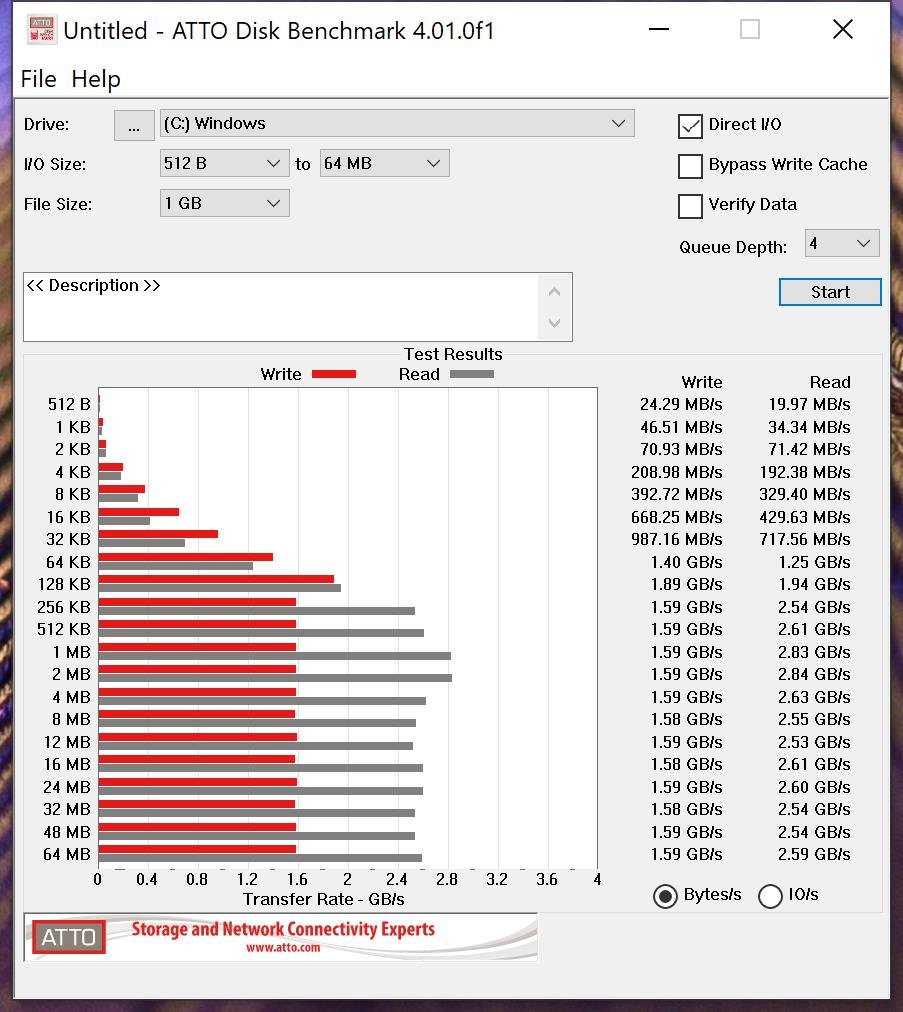Screen dimensions: 903x1012
Task: Click the red Write legend swatch
Action: [334, 374]
